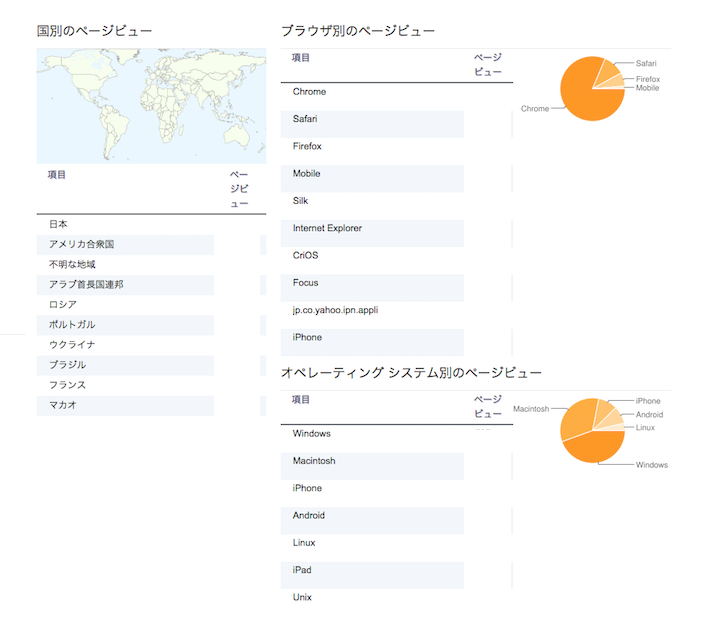
Task: Click the Macintosh row in OS table
Action: pos(397,466)
